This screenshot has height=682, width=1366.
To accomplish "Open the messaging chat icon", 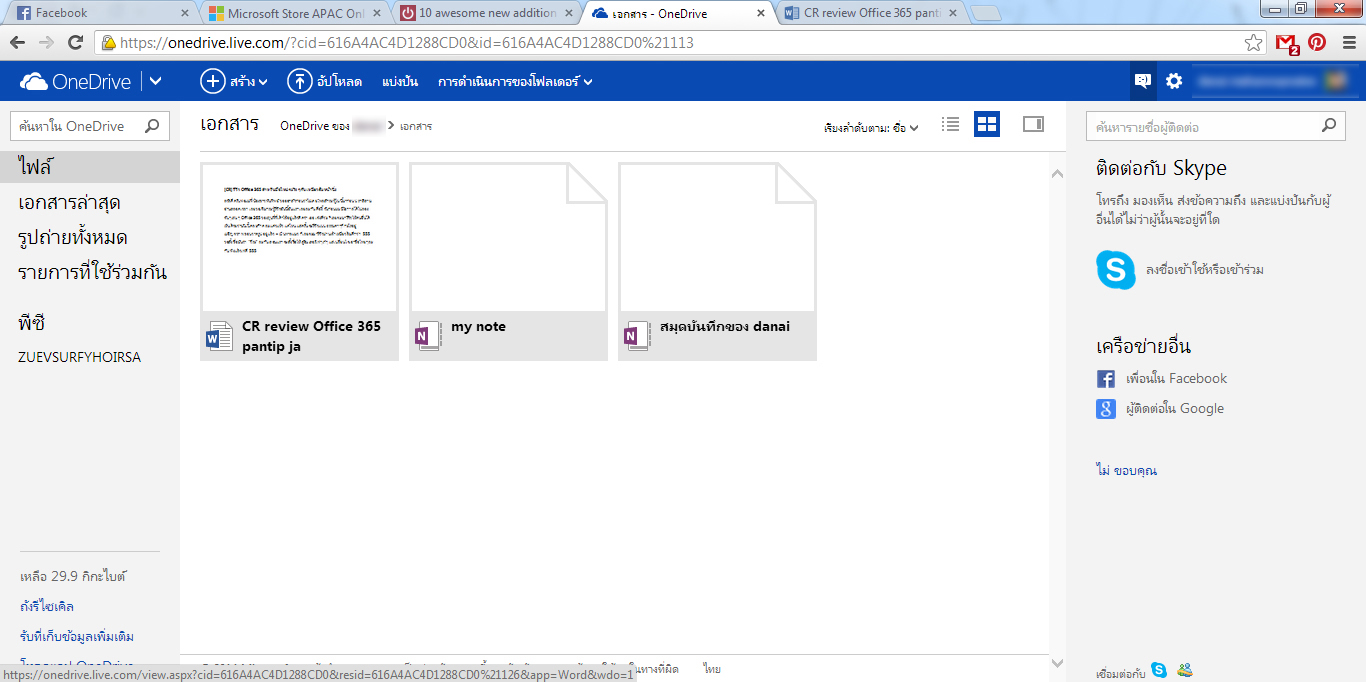I will (1143, 81).
